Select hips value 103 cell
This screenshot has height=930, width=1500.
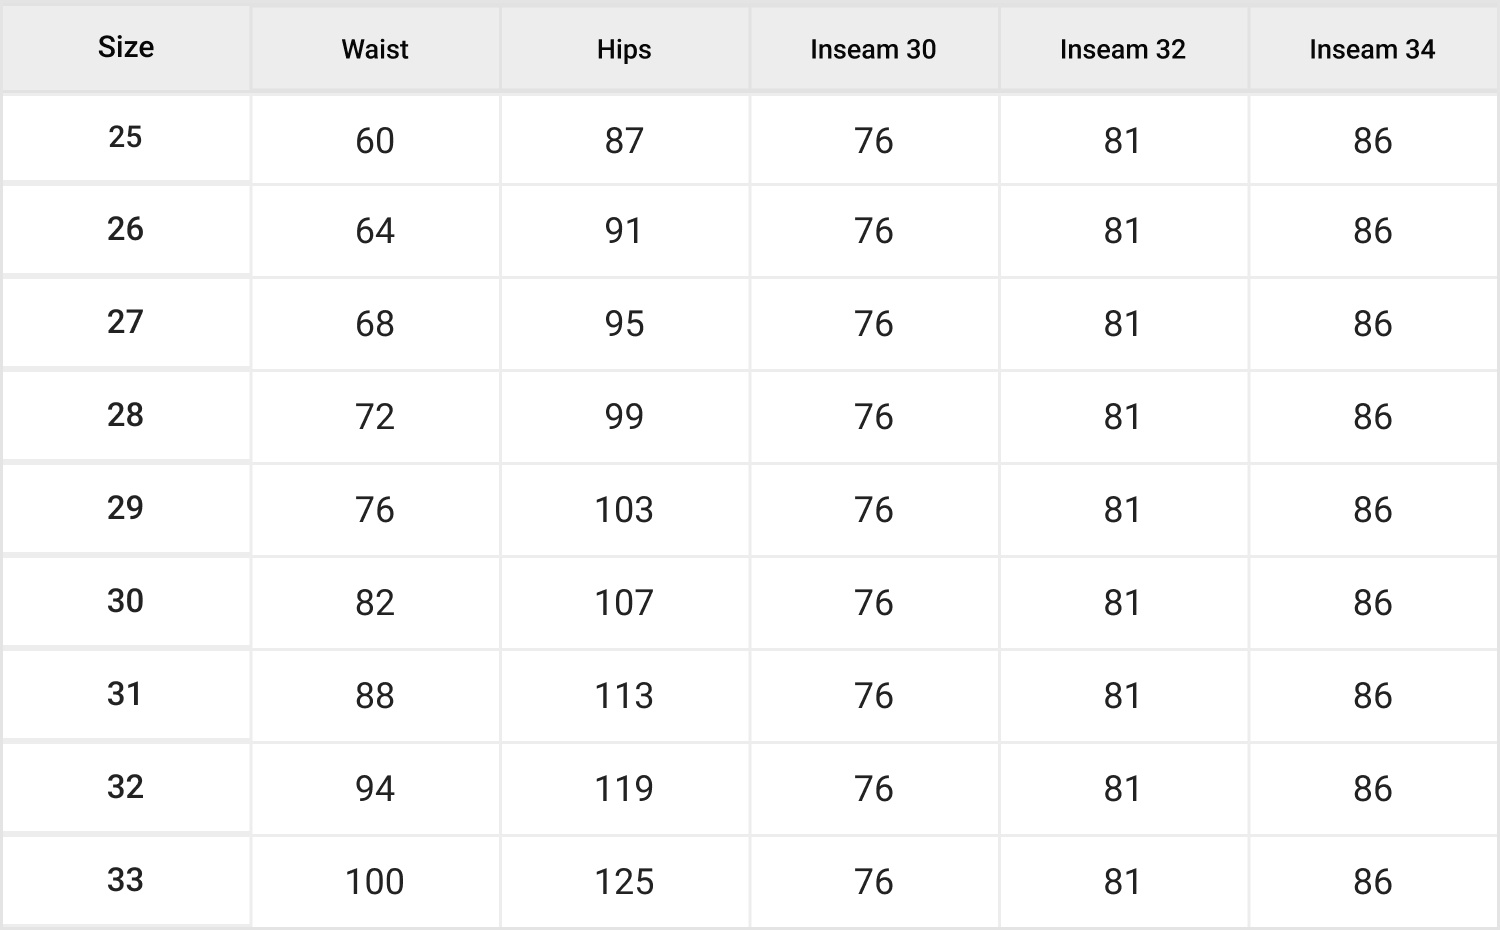click(624, 510)
